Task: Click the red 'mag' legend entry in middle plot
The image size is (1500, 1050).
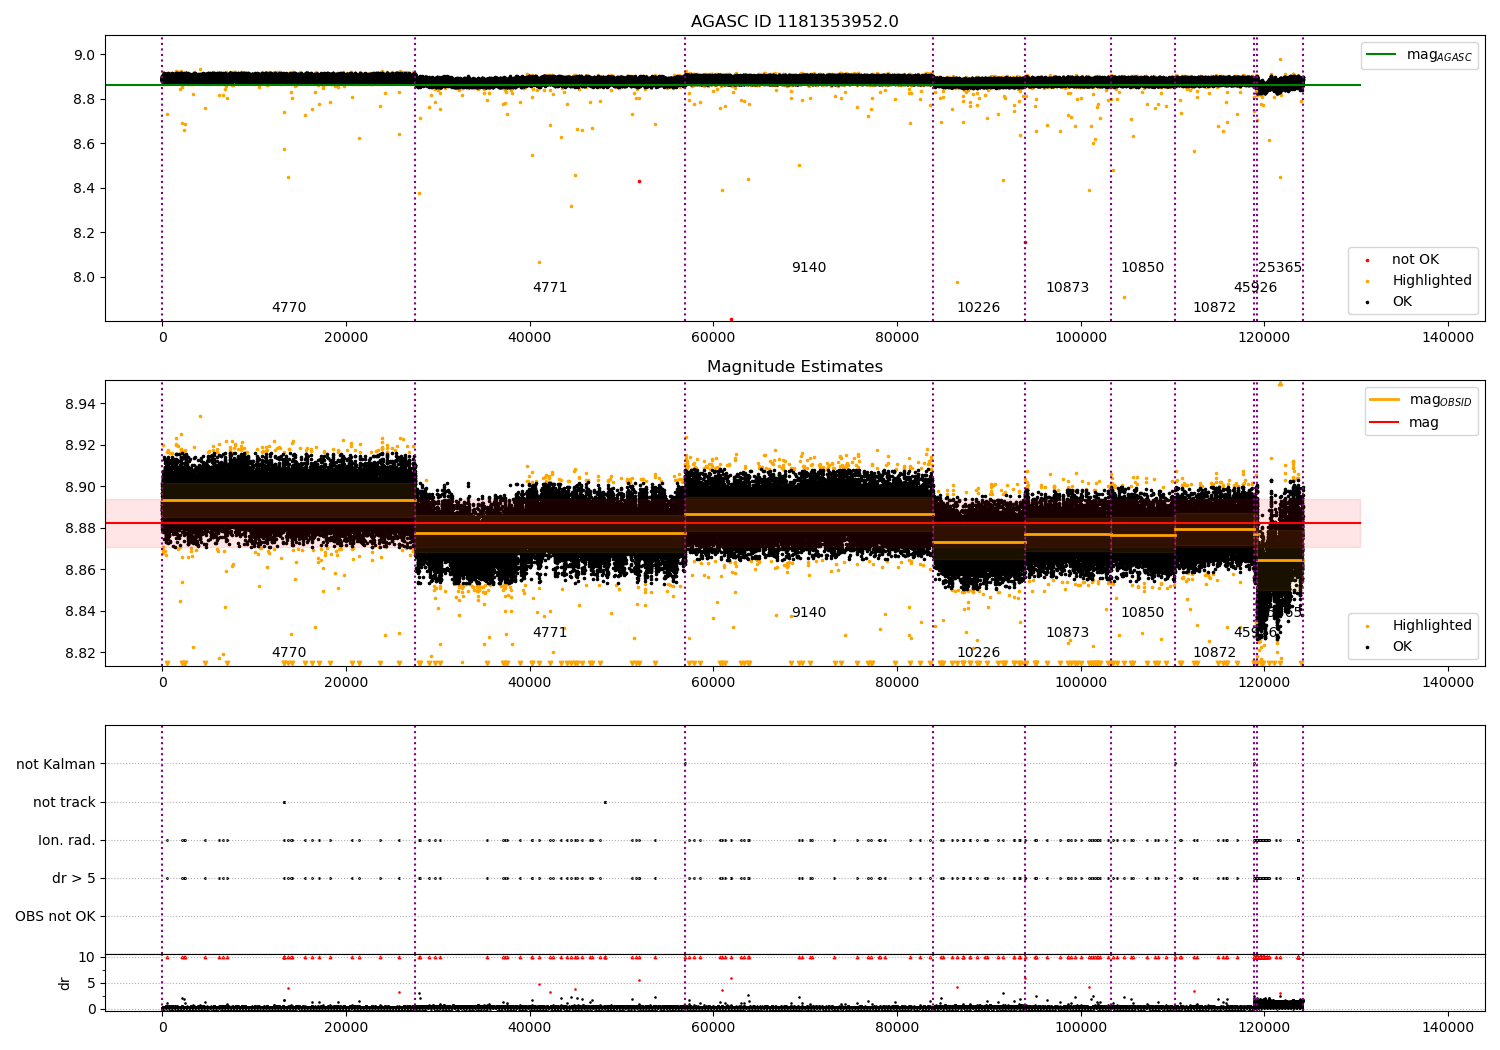Action: click(x=1405, y=422)
